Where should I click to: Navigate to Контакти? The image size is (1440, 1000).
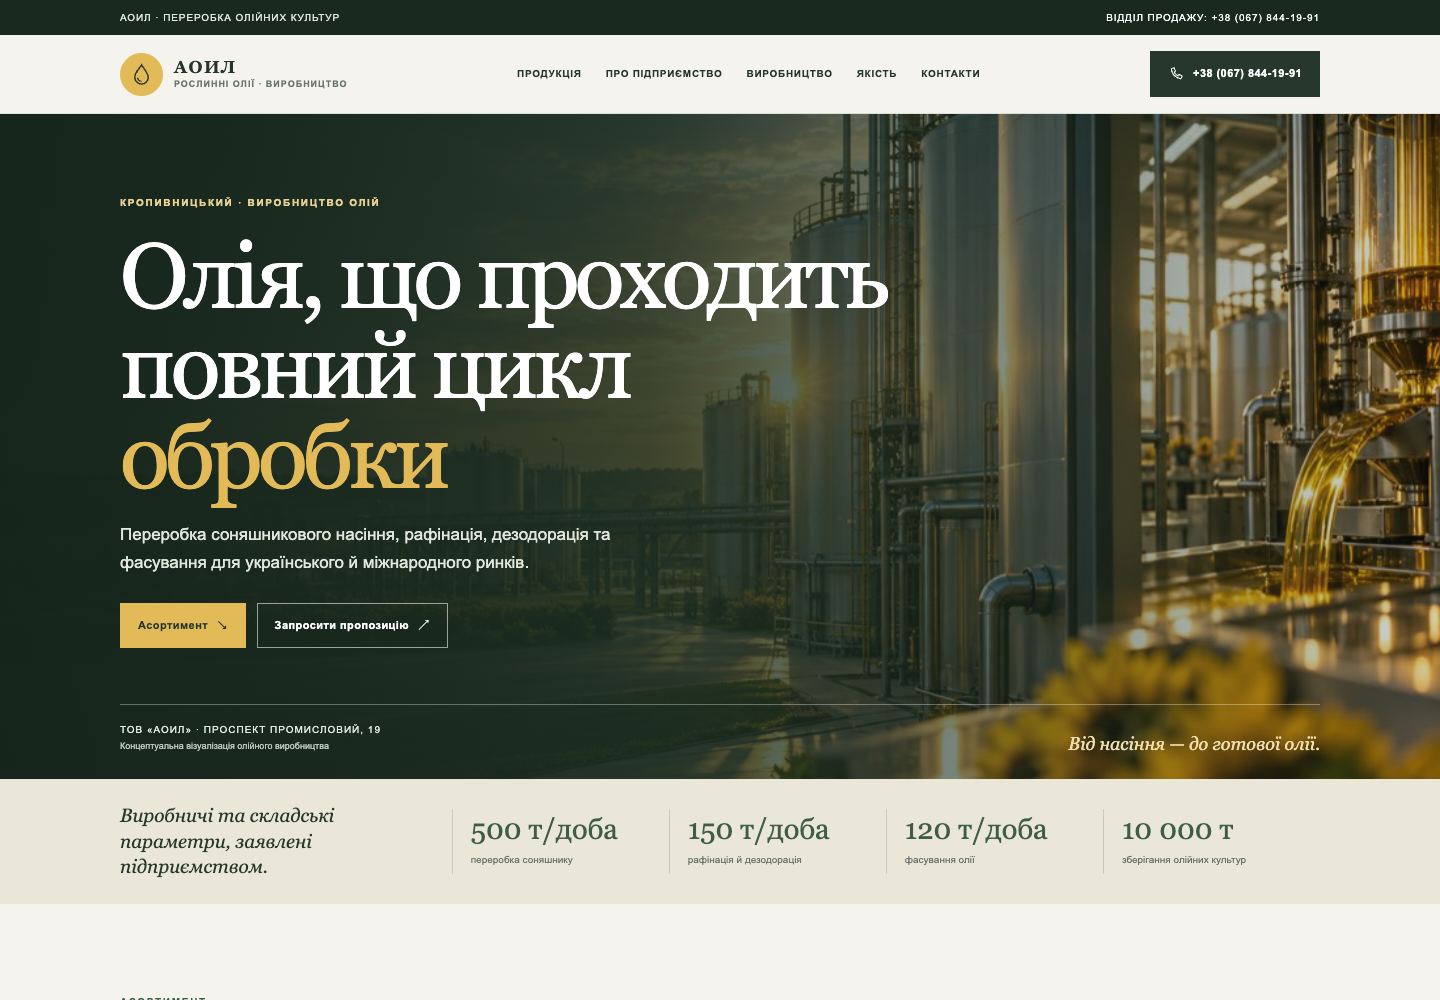tap(950, 74)
